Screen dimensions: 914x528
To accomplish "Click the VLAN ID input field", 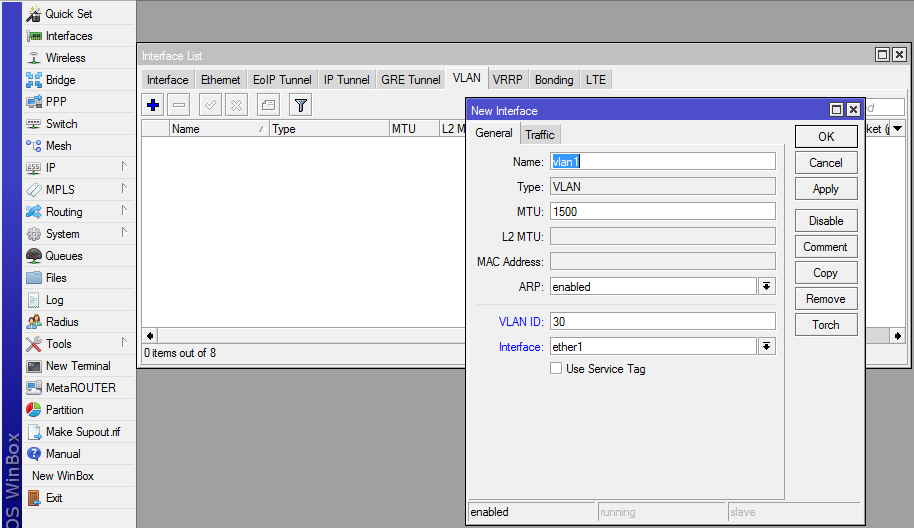I will coord(662,321).
